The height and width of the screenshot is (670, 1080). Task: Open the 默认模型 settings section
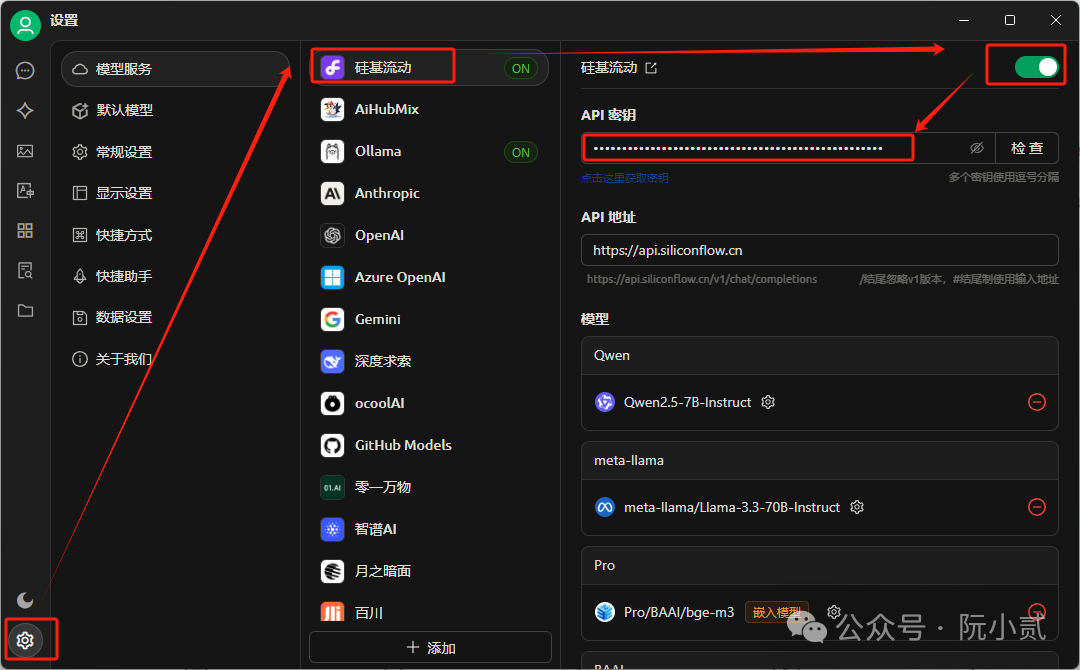(175, 110)
